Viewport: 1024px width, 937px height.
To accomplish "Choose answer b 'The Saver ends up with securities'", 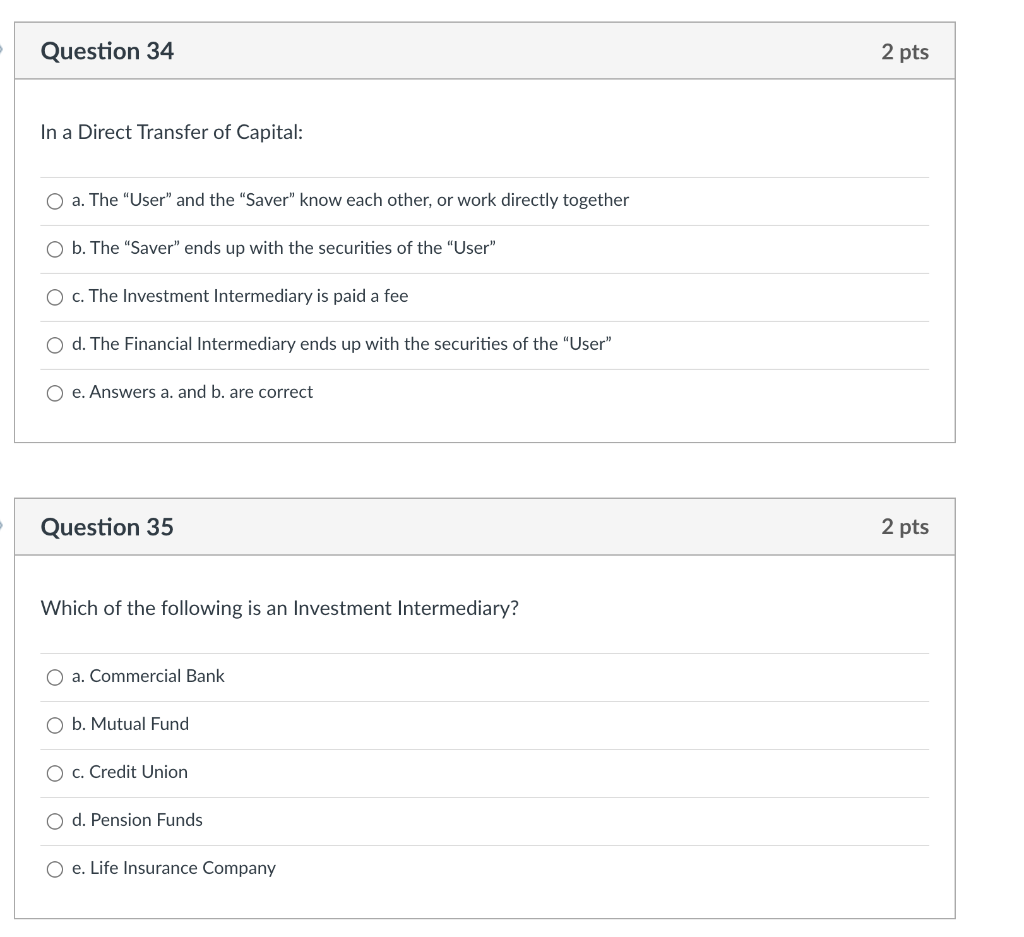I will point(55,248).
